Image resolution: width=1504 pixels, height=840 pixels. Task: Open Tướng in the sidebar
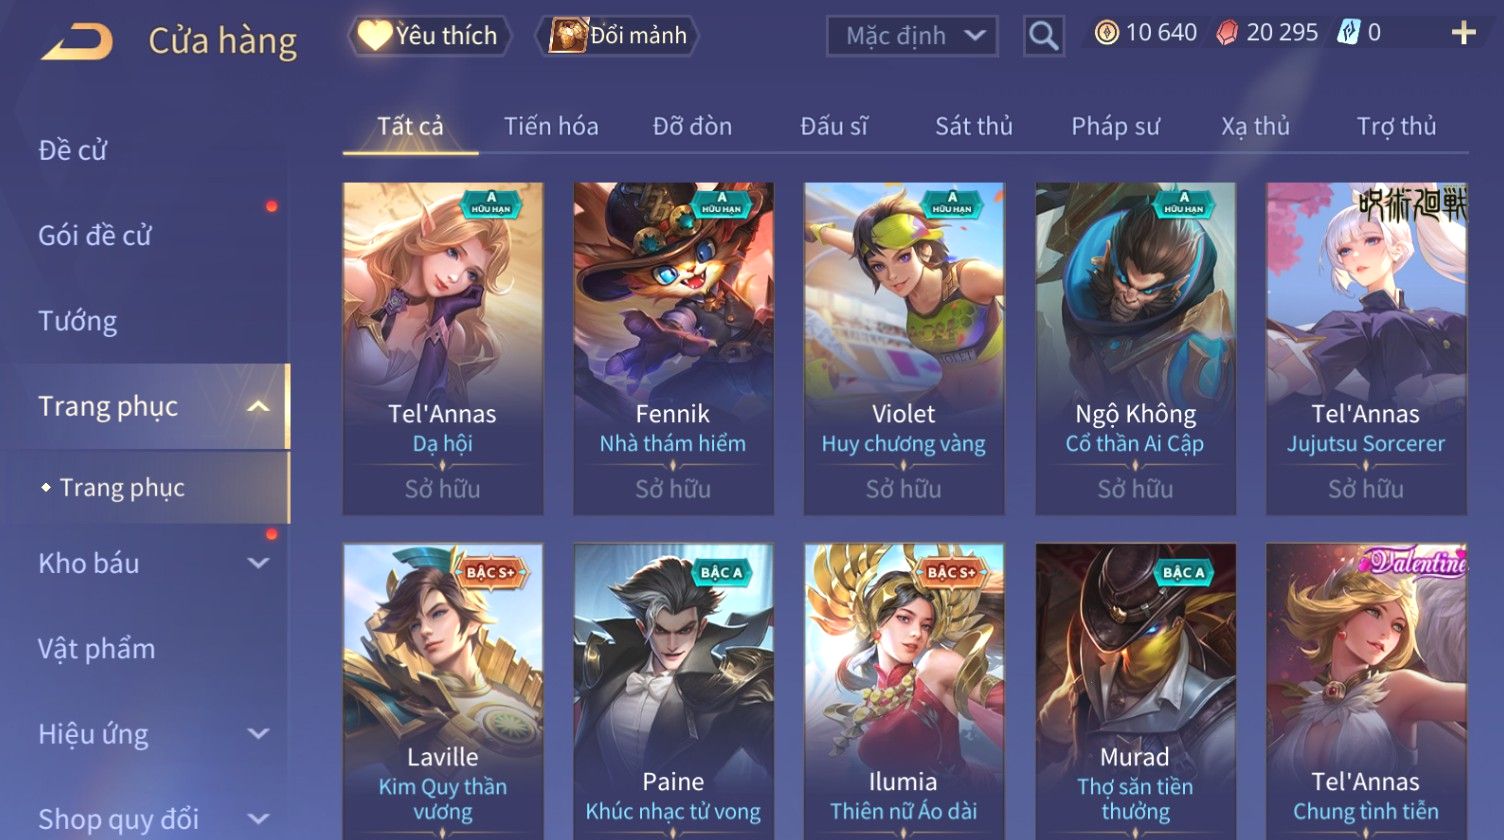pos(78,321)
